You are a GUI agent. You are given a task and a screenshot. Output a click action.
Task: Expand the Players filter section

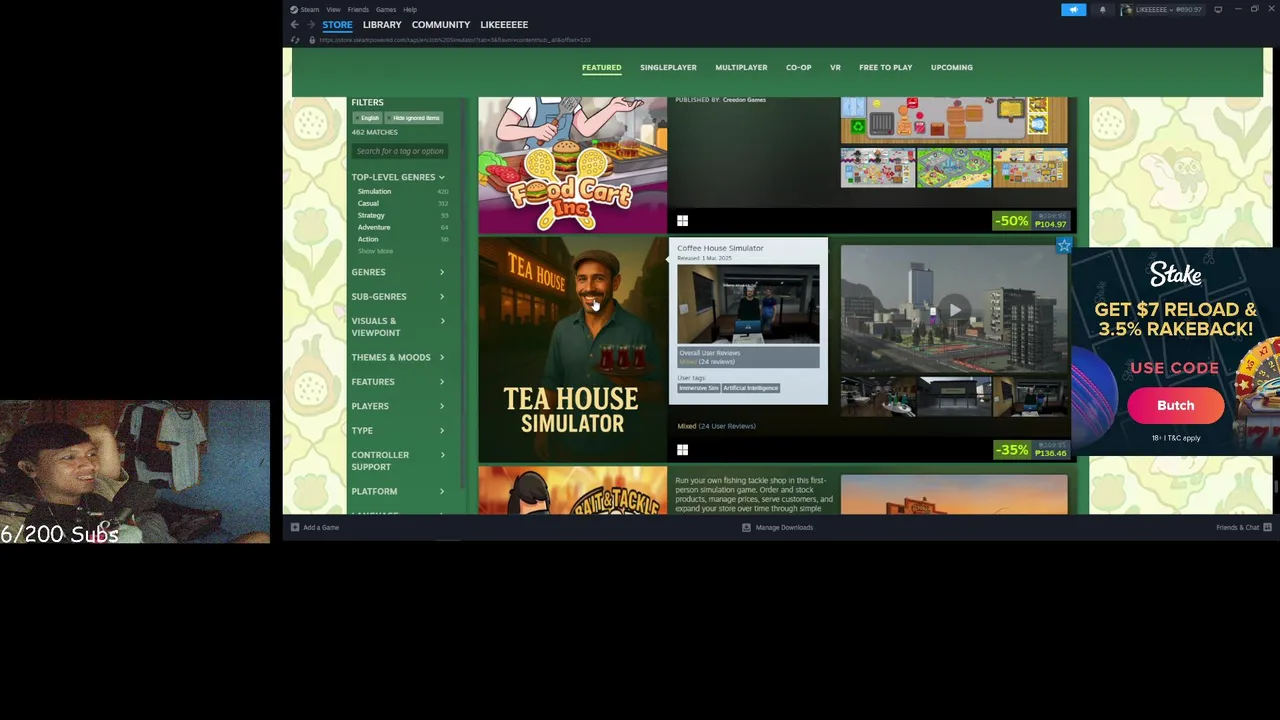tap(398, 406)
